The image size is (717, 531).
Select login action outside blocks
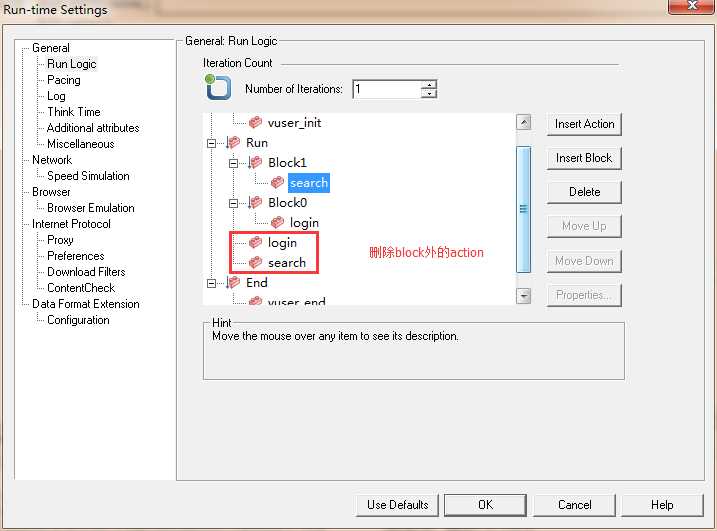(x=282, y=242)
